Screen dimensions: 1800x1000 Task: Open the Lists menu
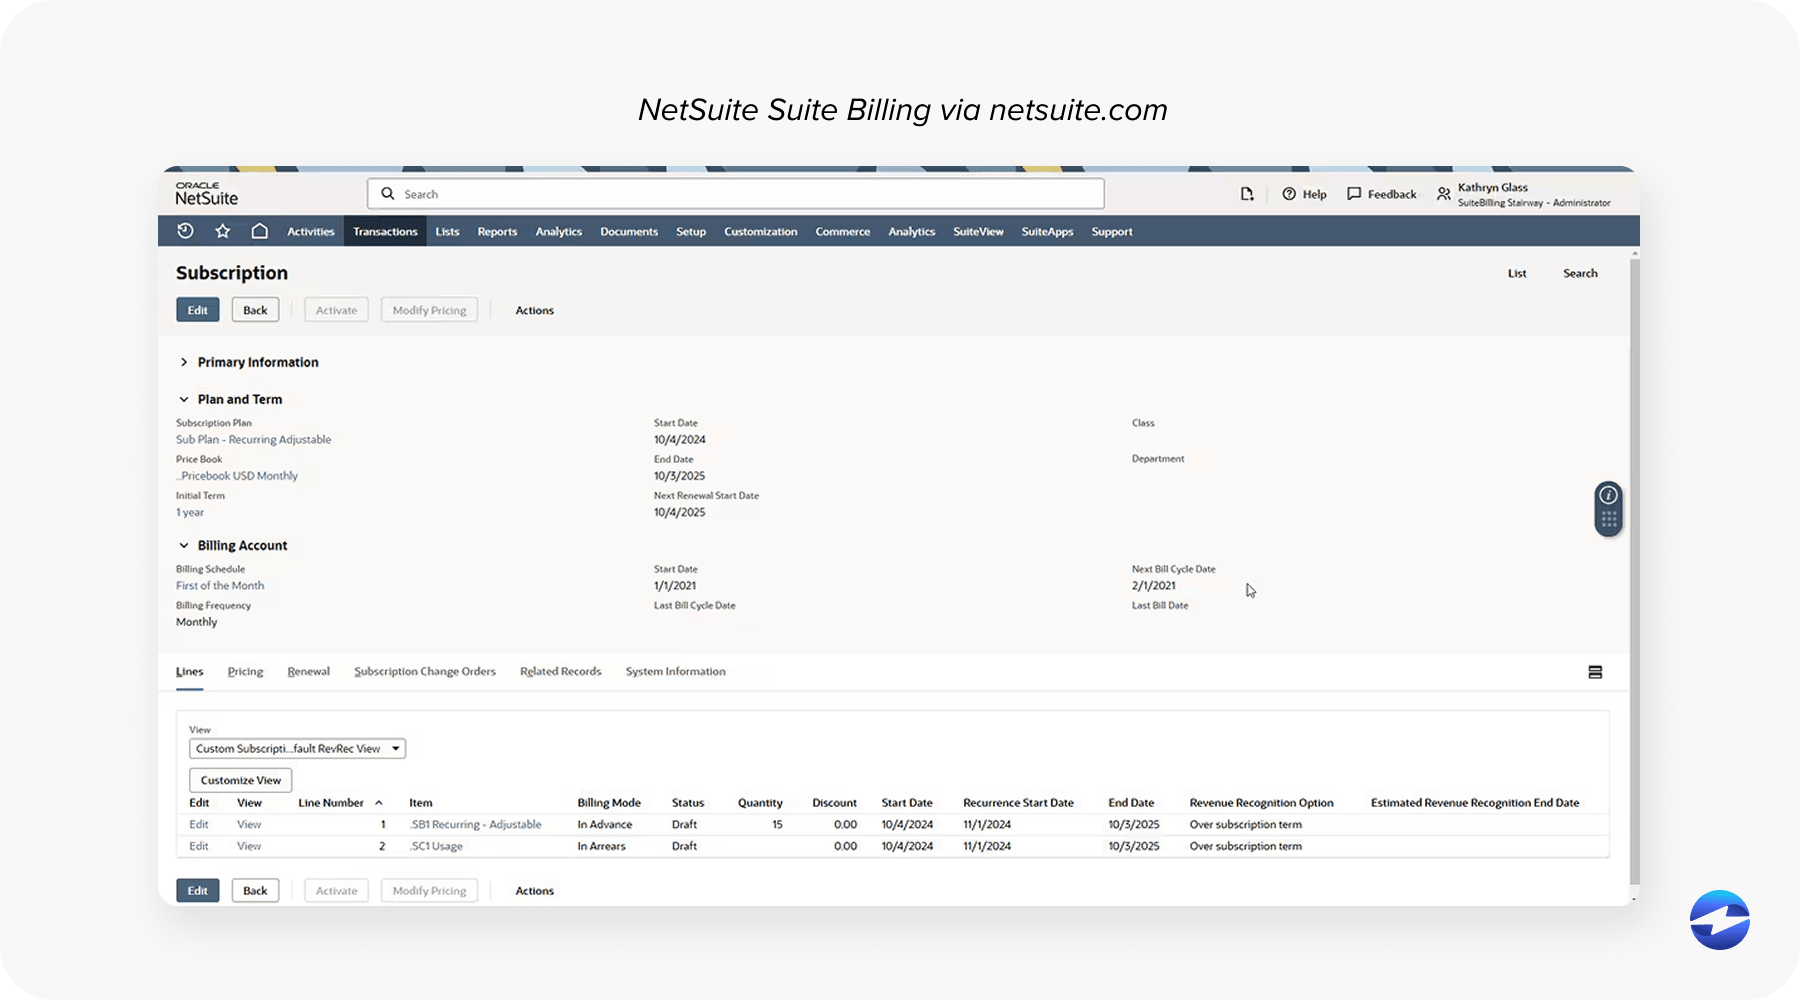coord(447,231)
